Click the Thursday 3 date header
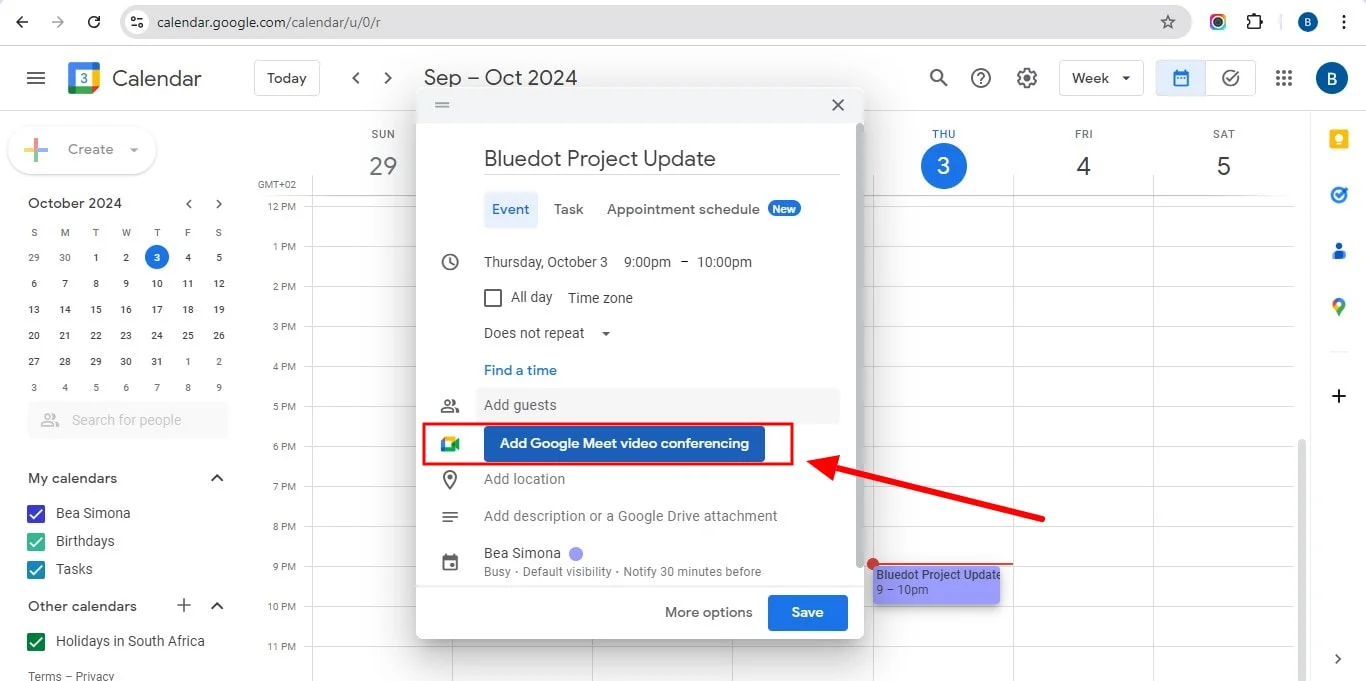 tap(943, 165)
